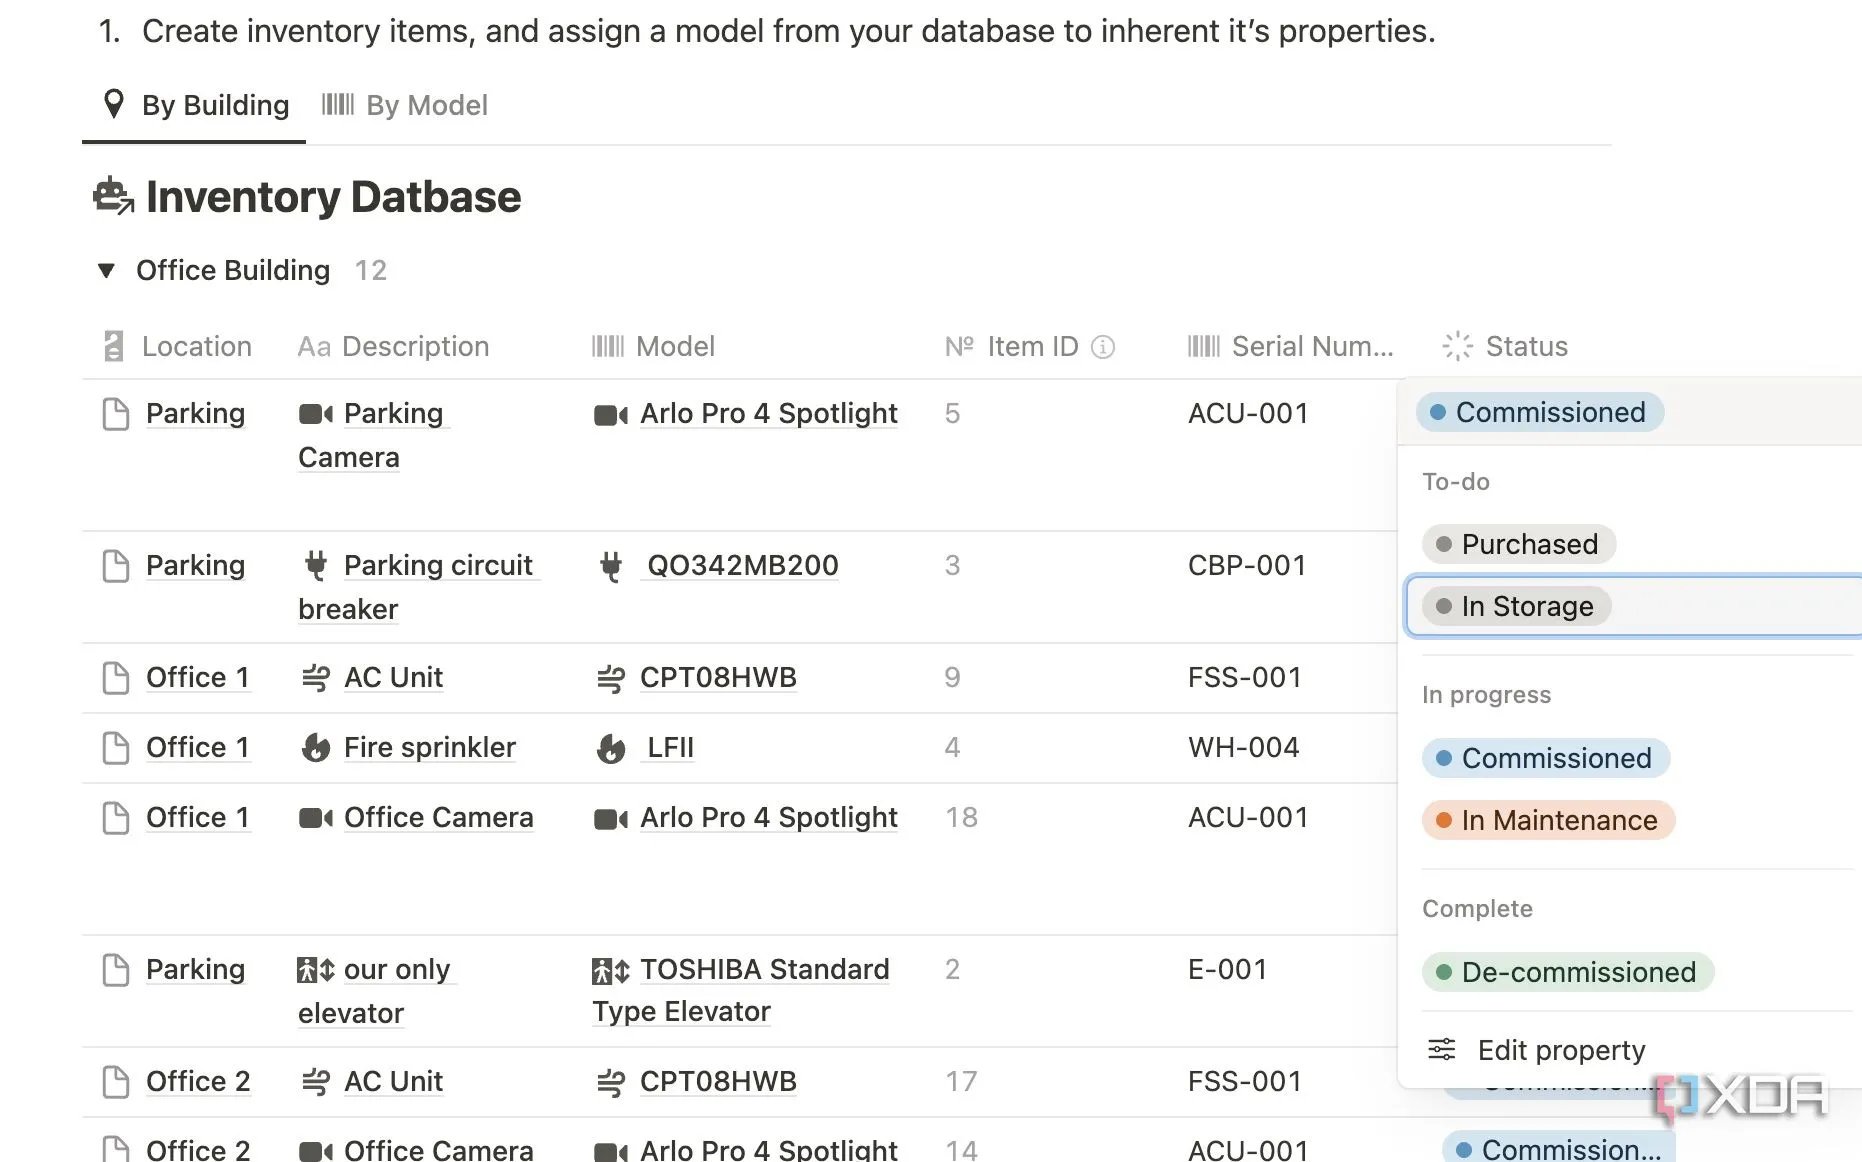Click the camera icon beside Office 1 Office Camera
1862x1162 pixels.
click(316, 818)
